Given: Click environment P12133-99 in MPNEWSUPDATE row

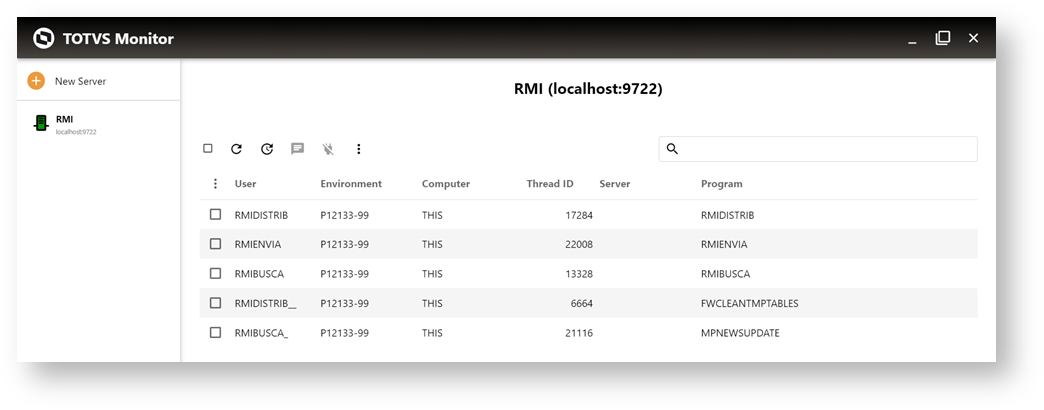Looking at the screenshot, I should coord(344,333).
